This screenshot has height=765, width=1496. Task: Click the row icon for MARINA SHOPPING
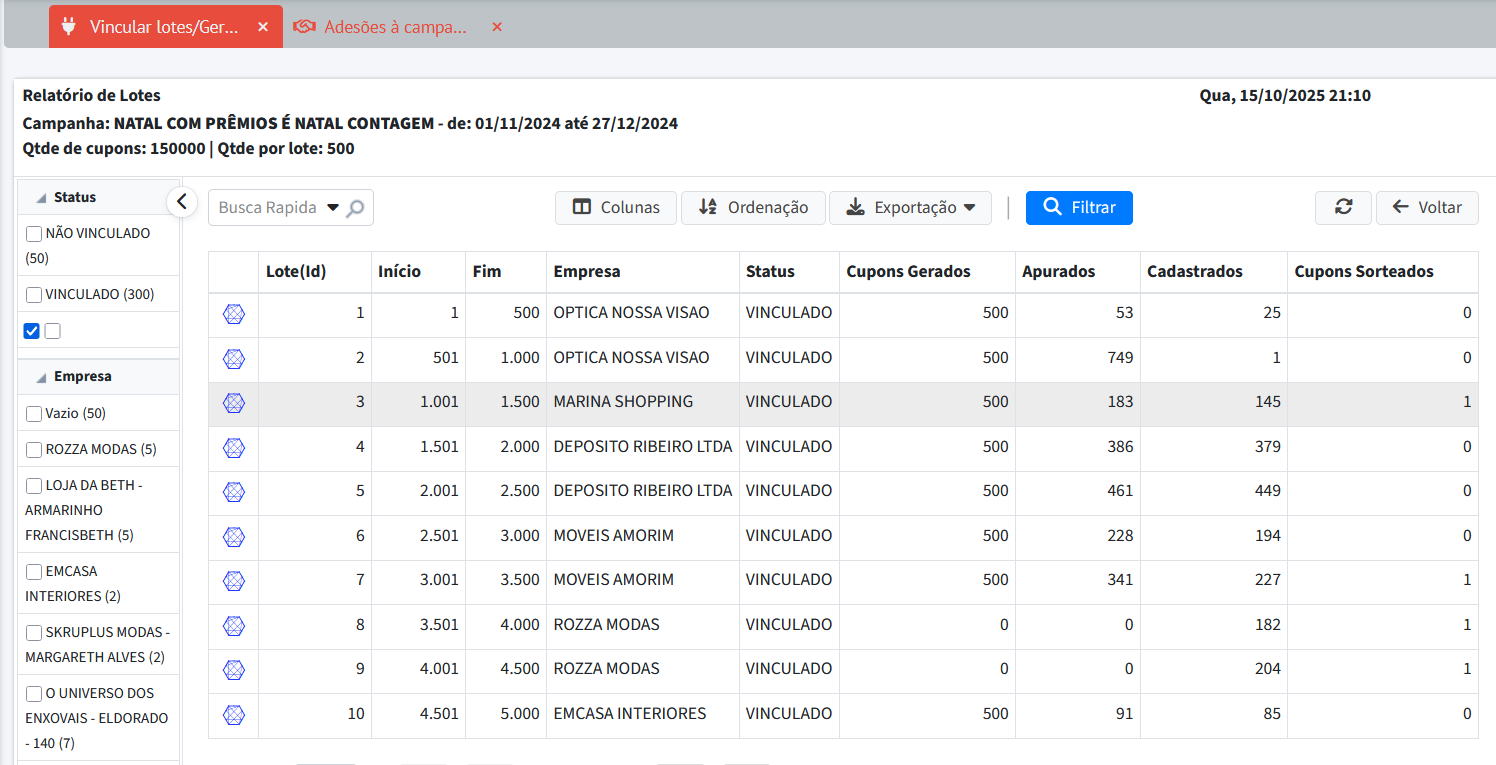coord(234,403)
